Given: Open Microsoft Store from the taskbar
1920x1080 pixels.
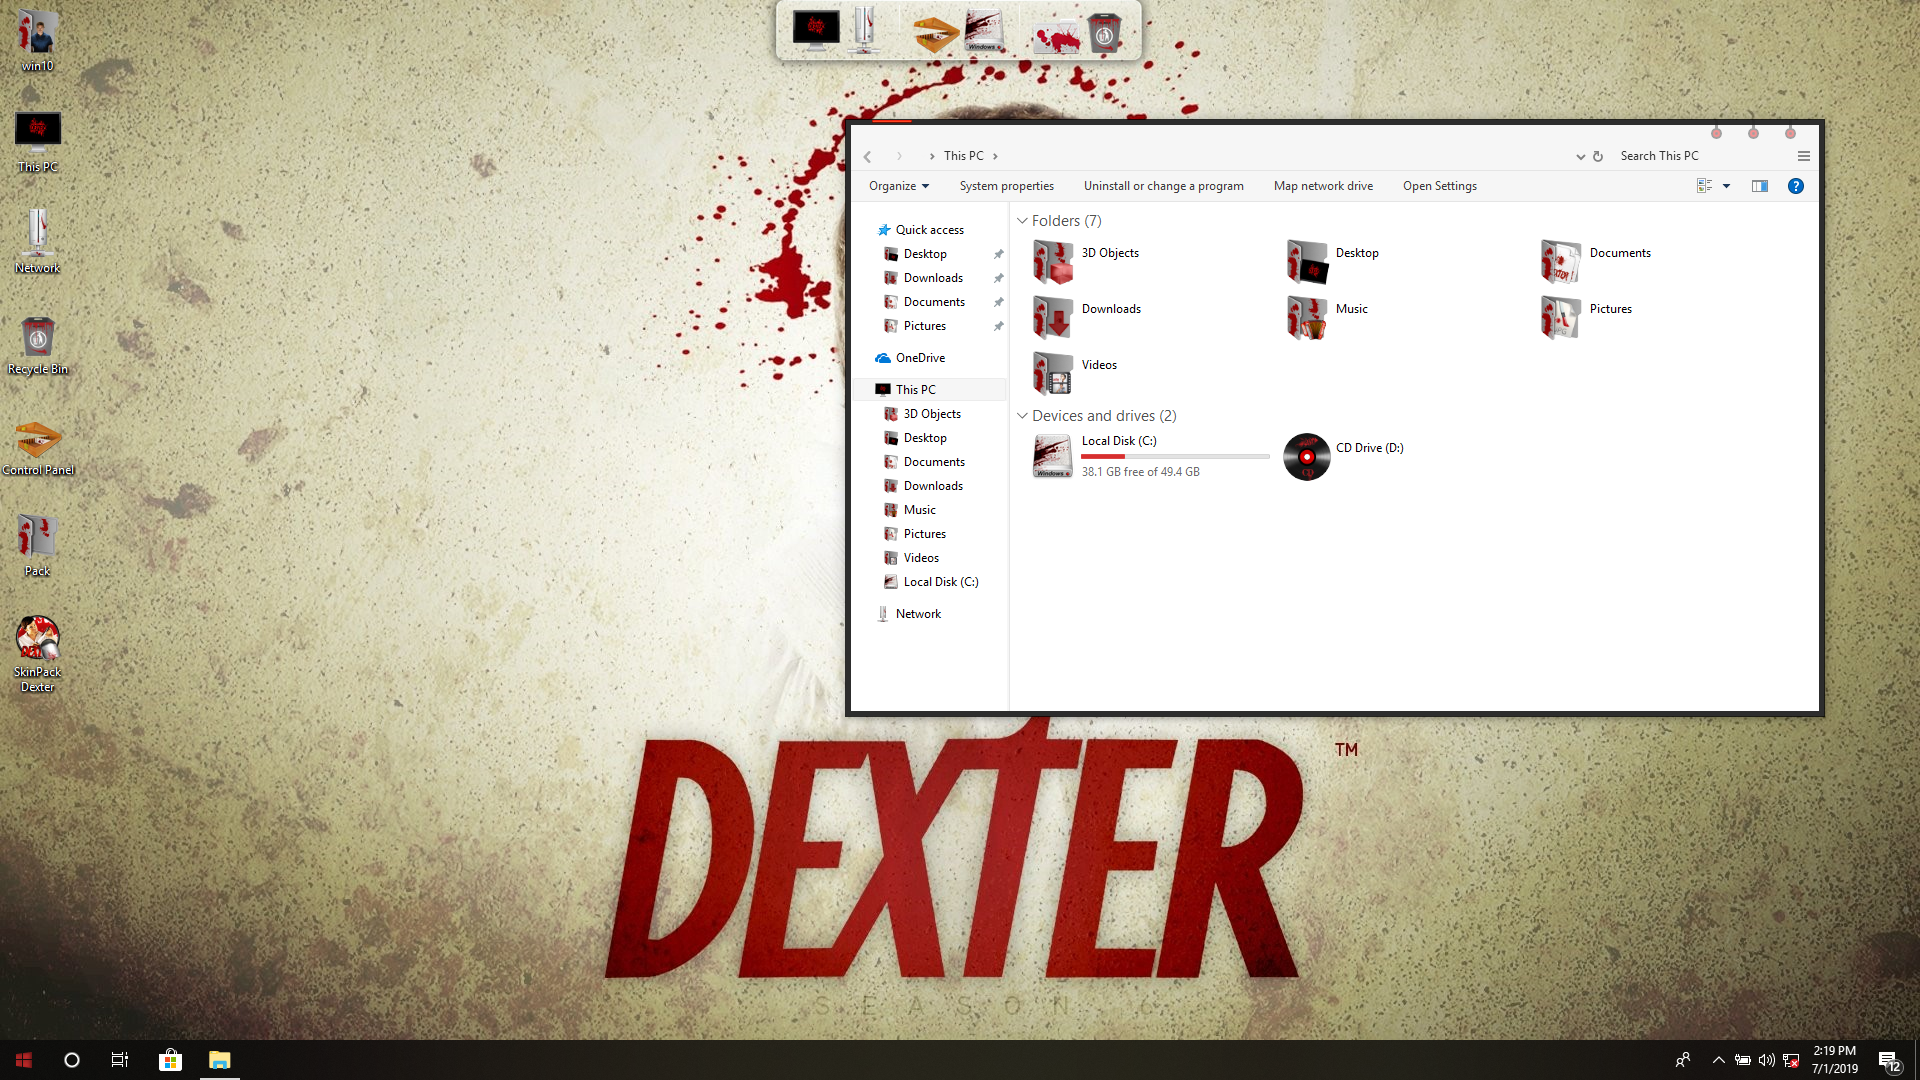Looking at the screenshot, I should click(170, 1060).
